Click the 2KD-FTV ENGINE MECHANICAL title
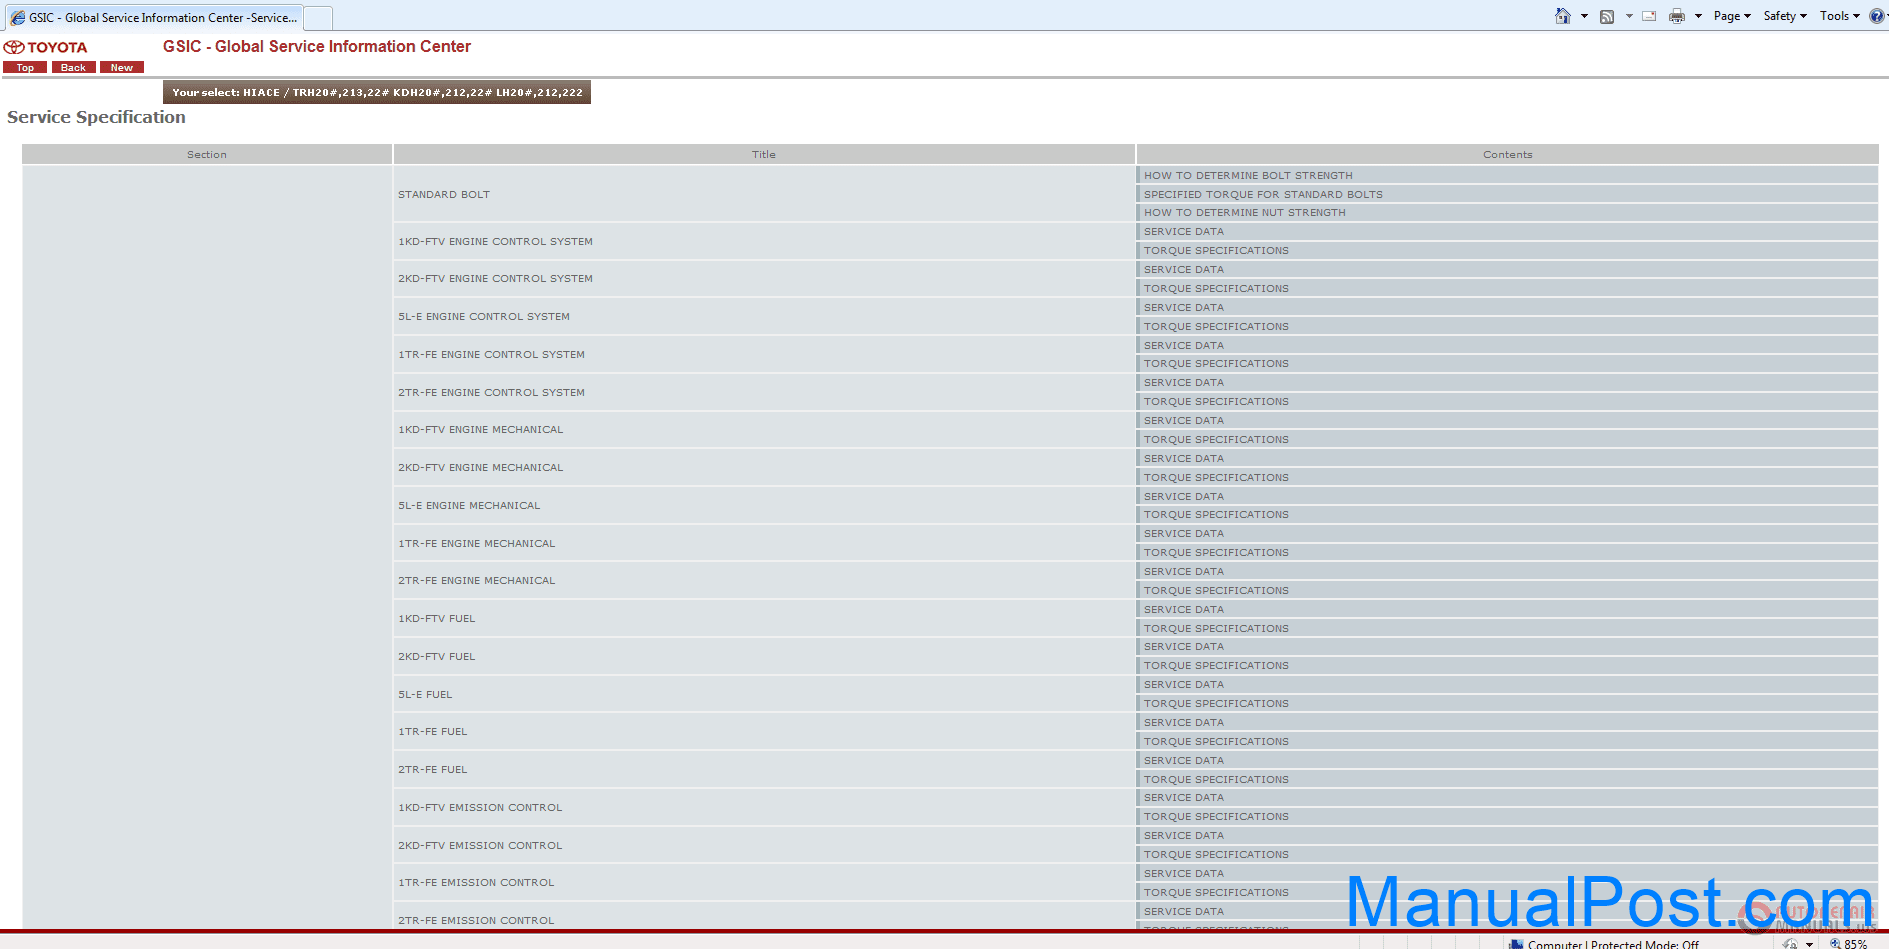The width and height of the screenshot is (1889, 949). 481,467
